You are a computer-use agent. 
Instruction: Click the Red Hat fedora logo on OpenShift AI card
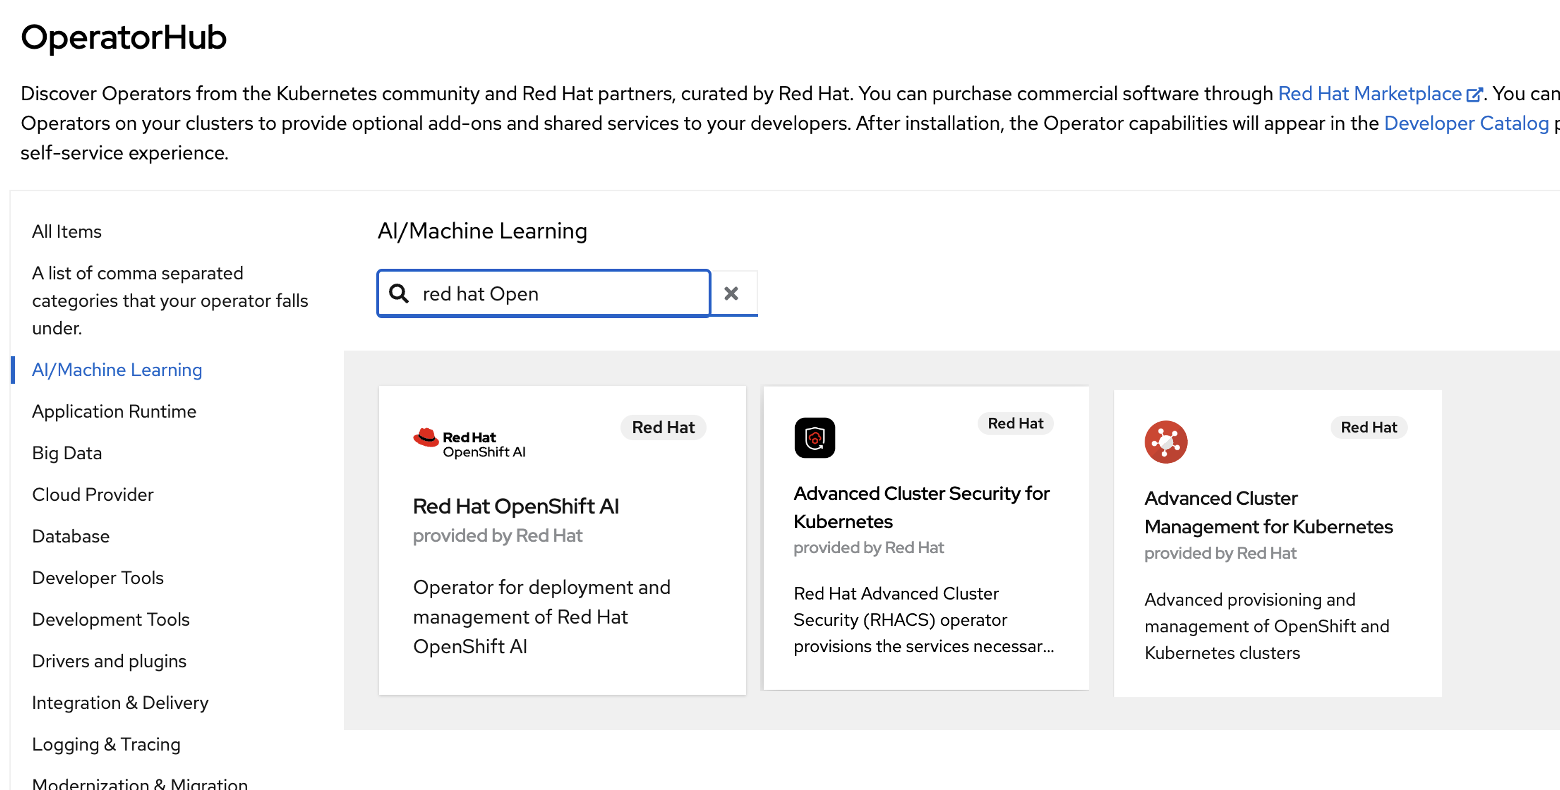coord(425,438)
